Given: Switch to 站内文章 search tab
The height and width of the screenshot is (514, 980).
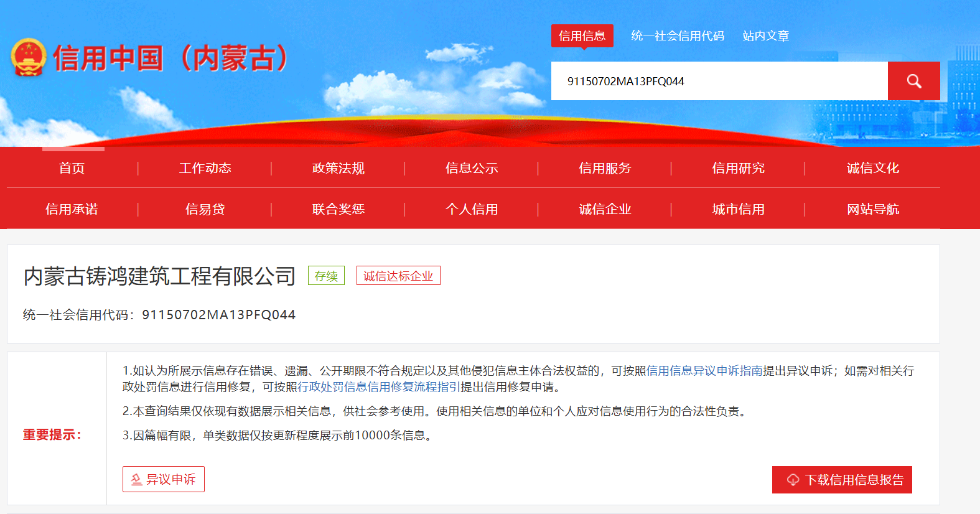Looking at the screenshot, I should pyautogui.click(x=765, y=36).
